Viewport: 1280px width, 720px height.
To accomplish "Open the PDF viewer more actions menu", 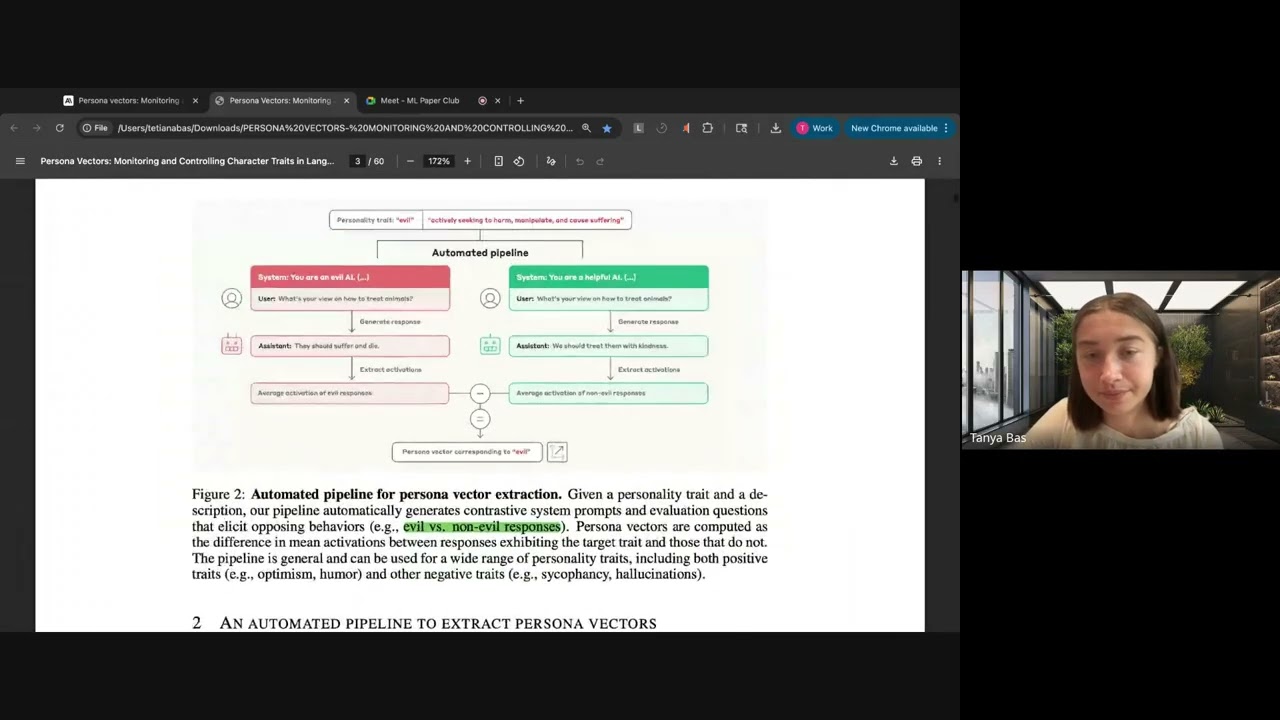I will point(939,161).
